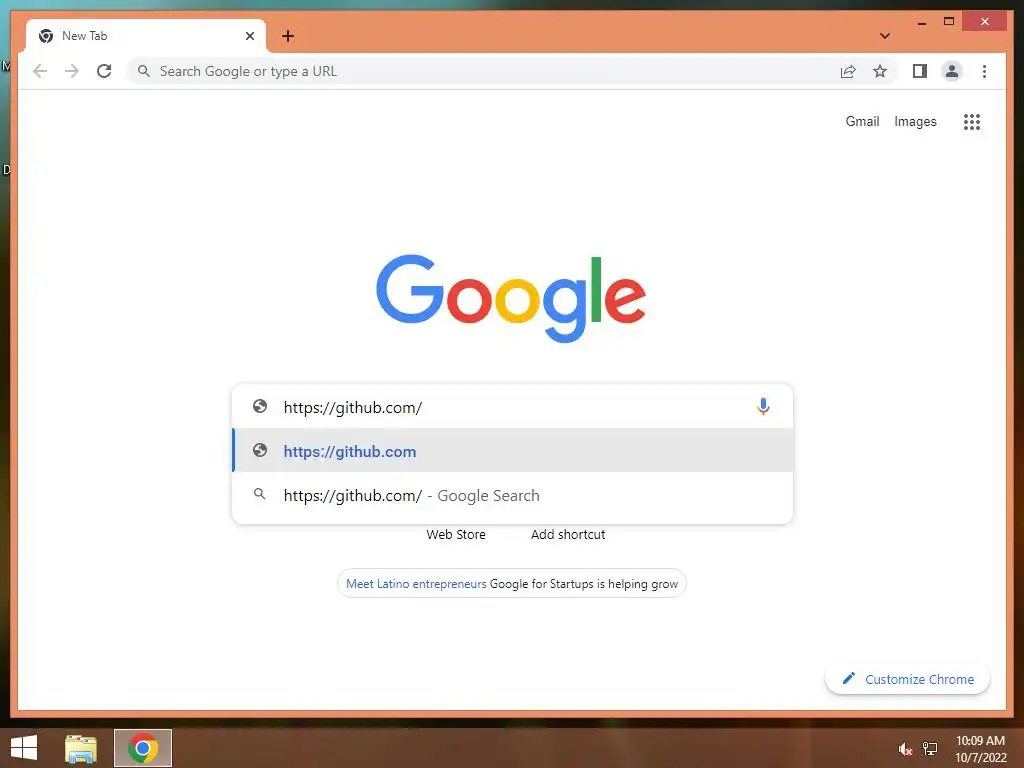Click the Chrome taskbar icon
Viewport: 1024px width, 768px height.
click(x=143, y=748)
